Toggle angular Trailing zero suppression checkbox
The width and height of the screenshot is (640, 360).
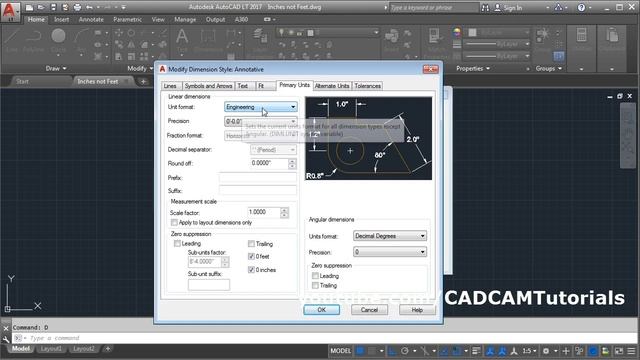click(315, 286)
